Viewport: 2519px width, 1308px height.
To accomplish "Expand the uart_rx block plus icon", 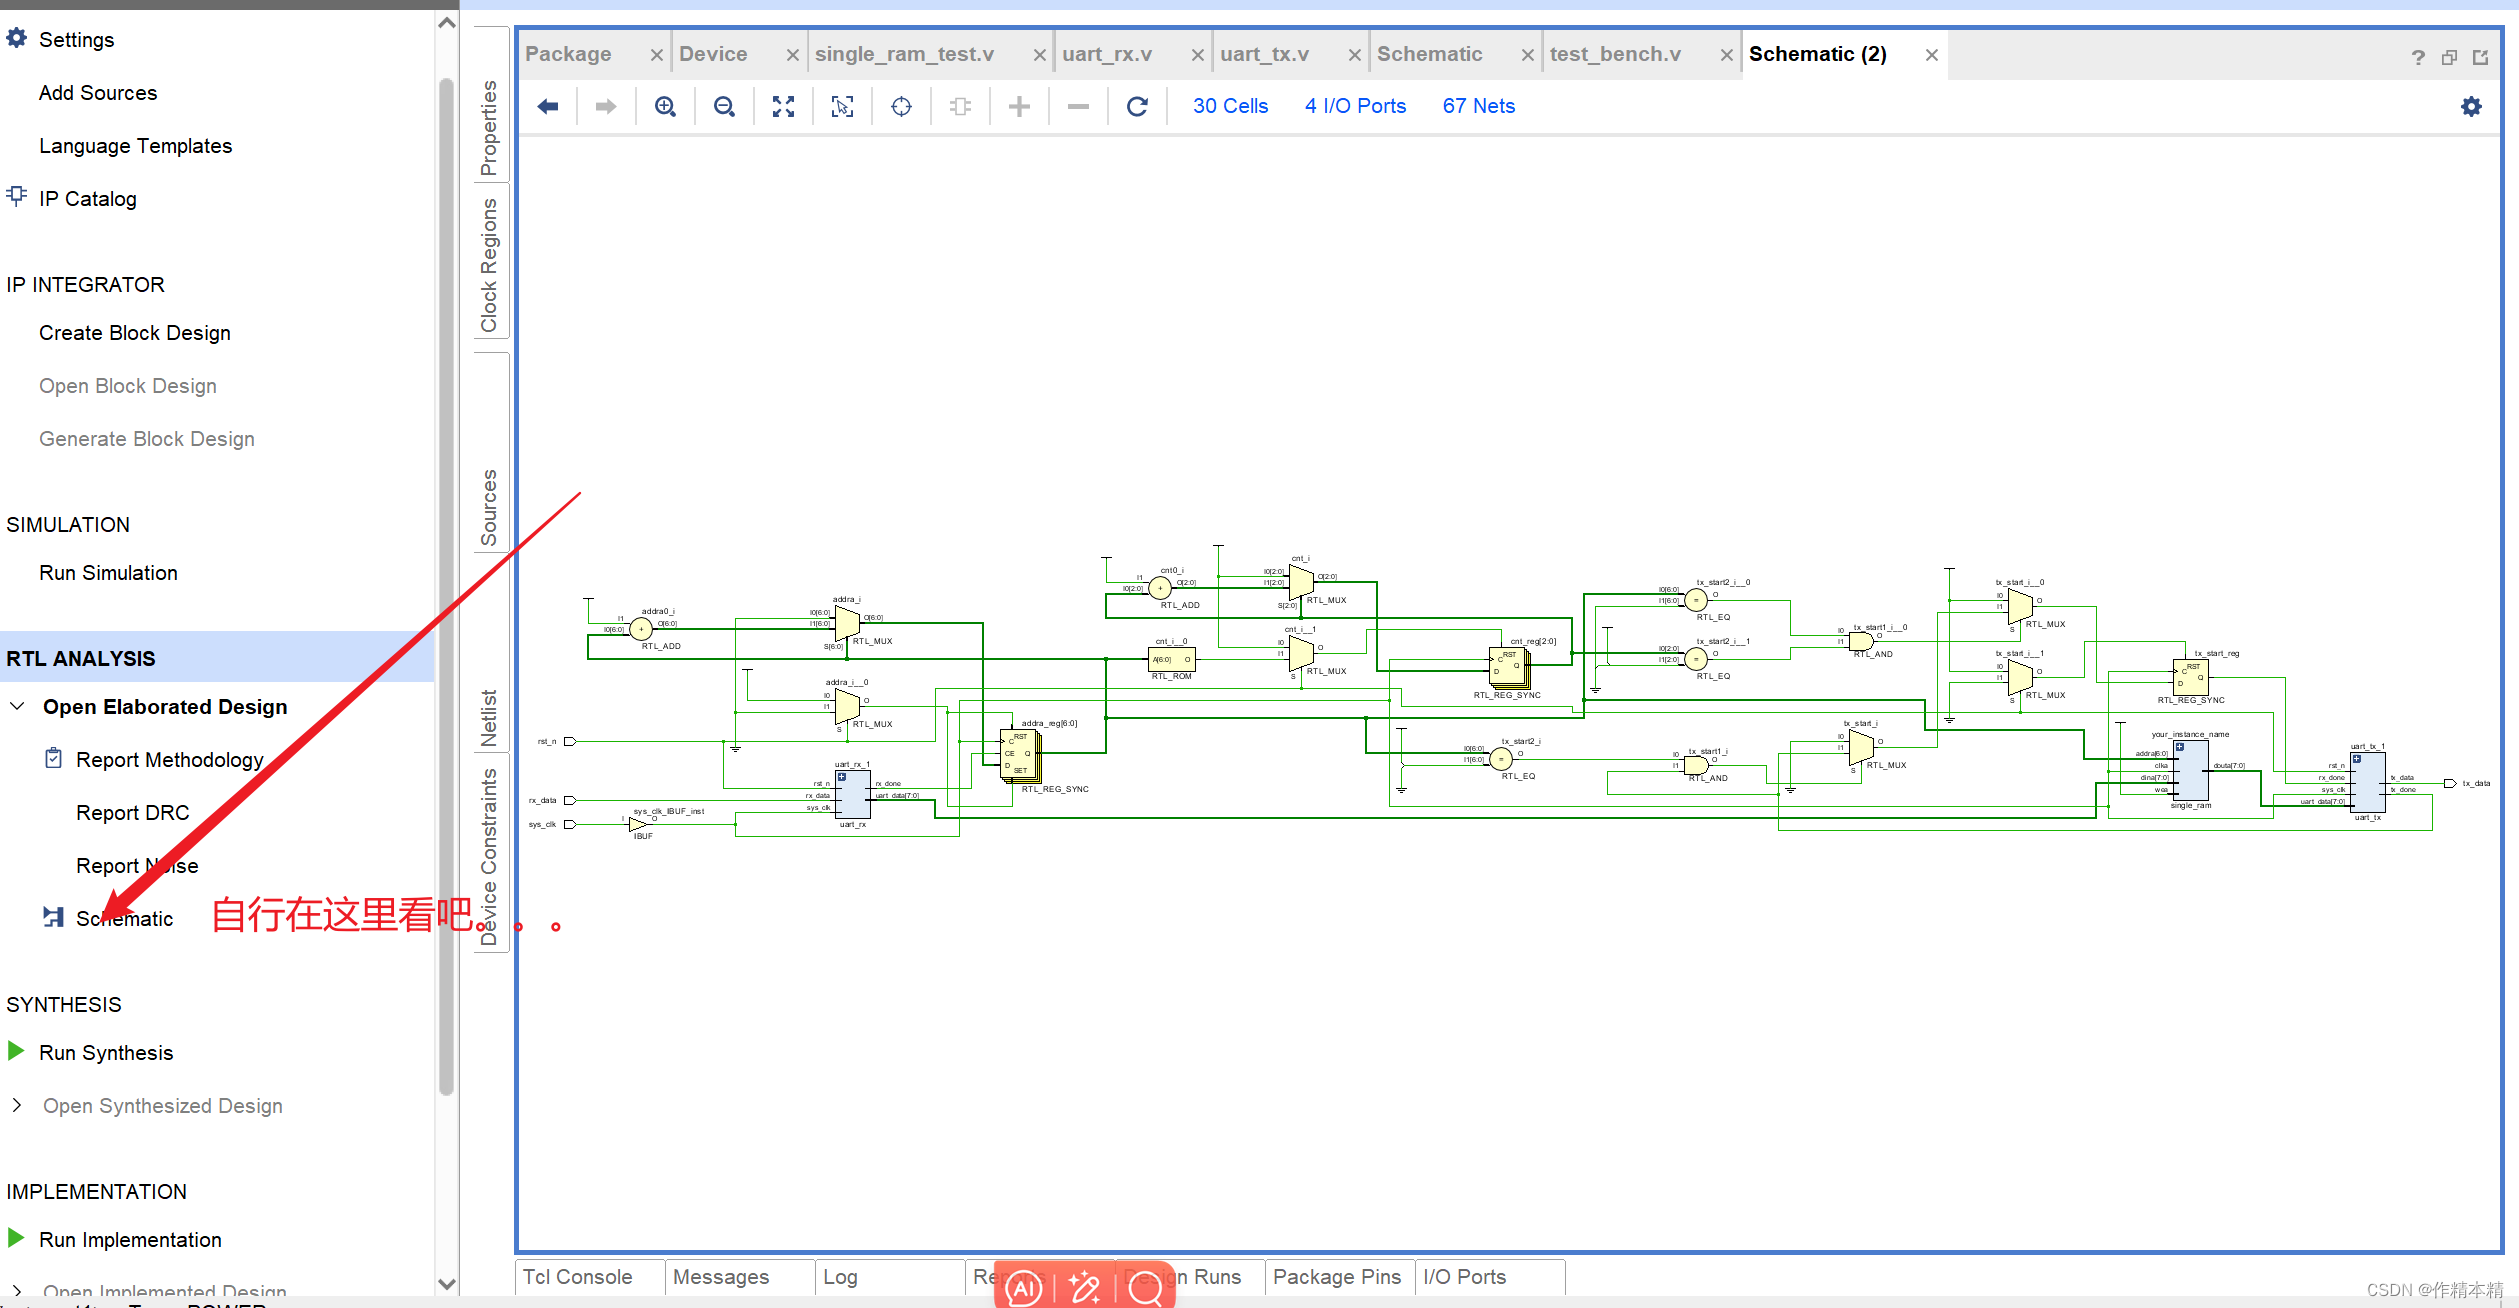I will tap(842, 776).
